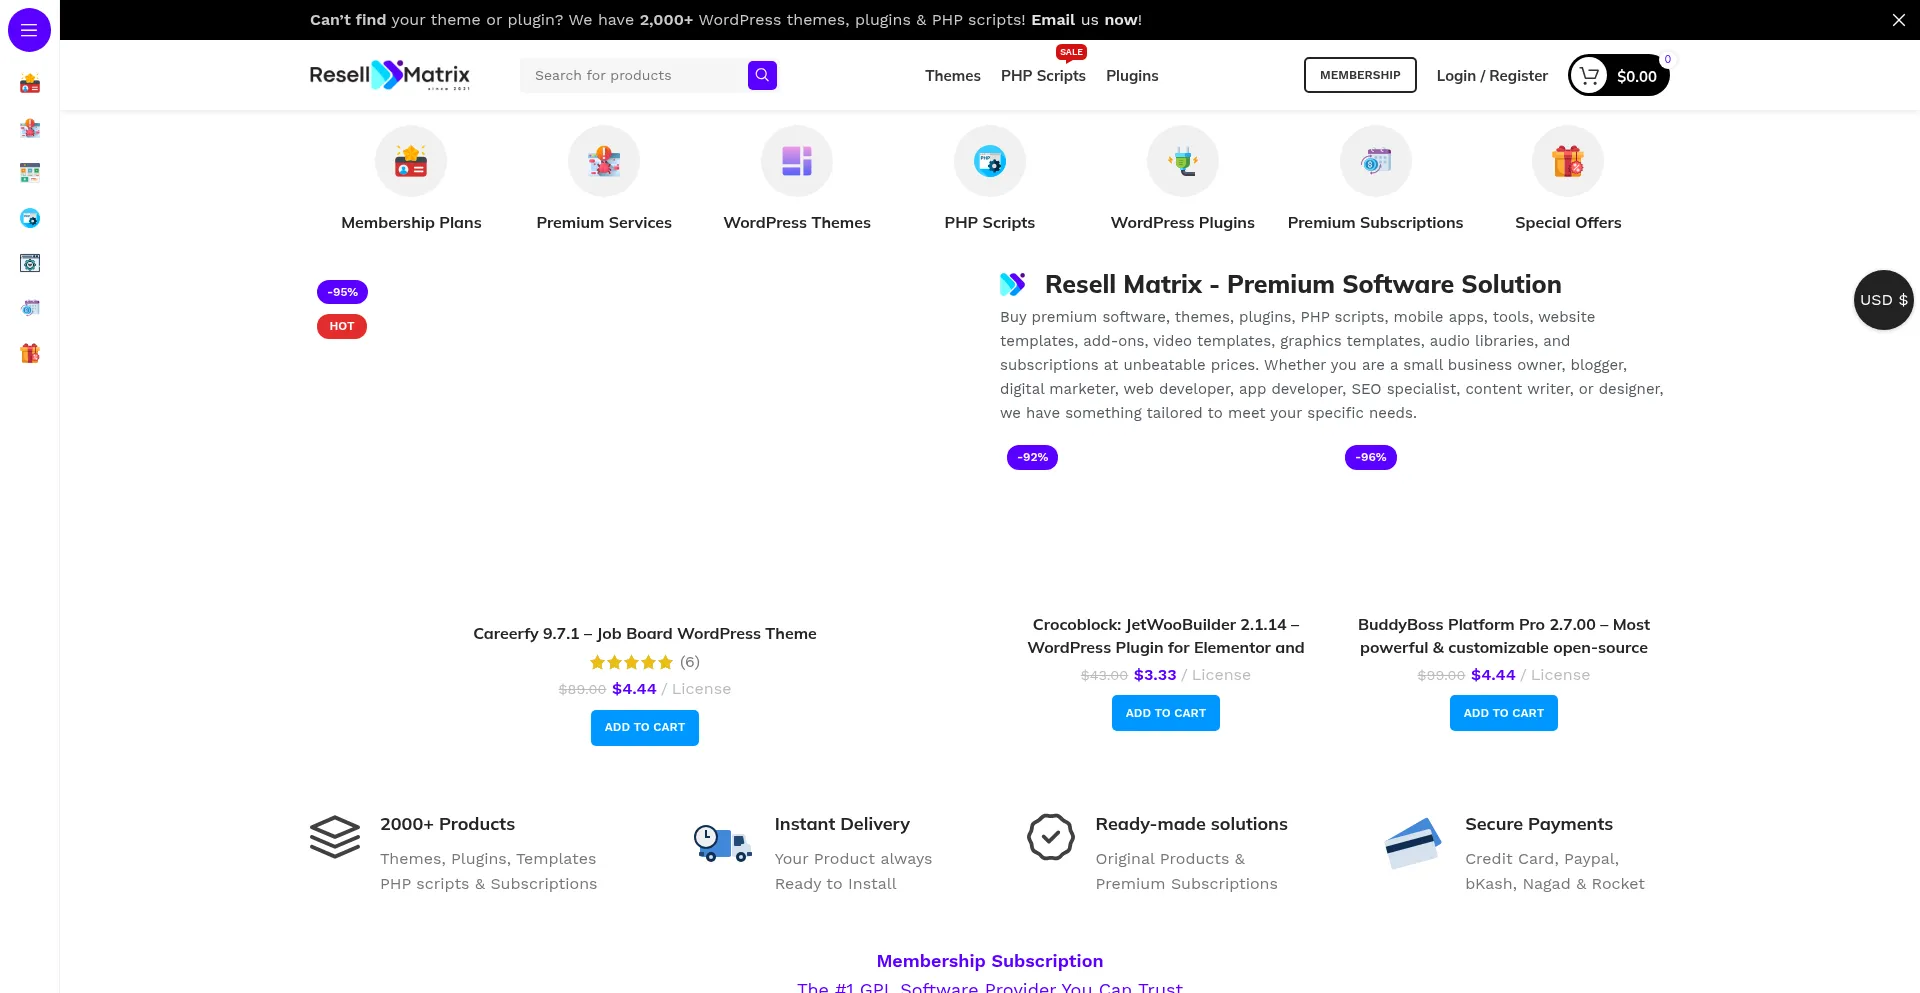Open the WordPress Plugins category icon
This screenshot has height=993, width=1920.
coord(1182,161)
